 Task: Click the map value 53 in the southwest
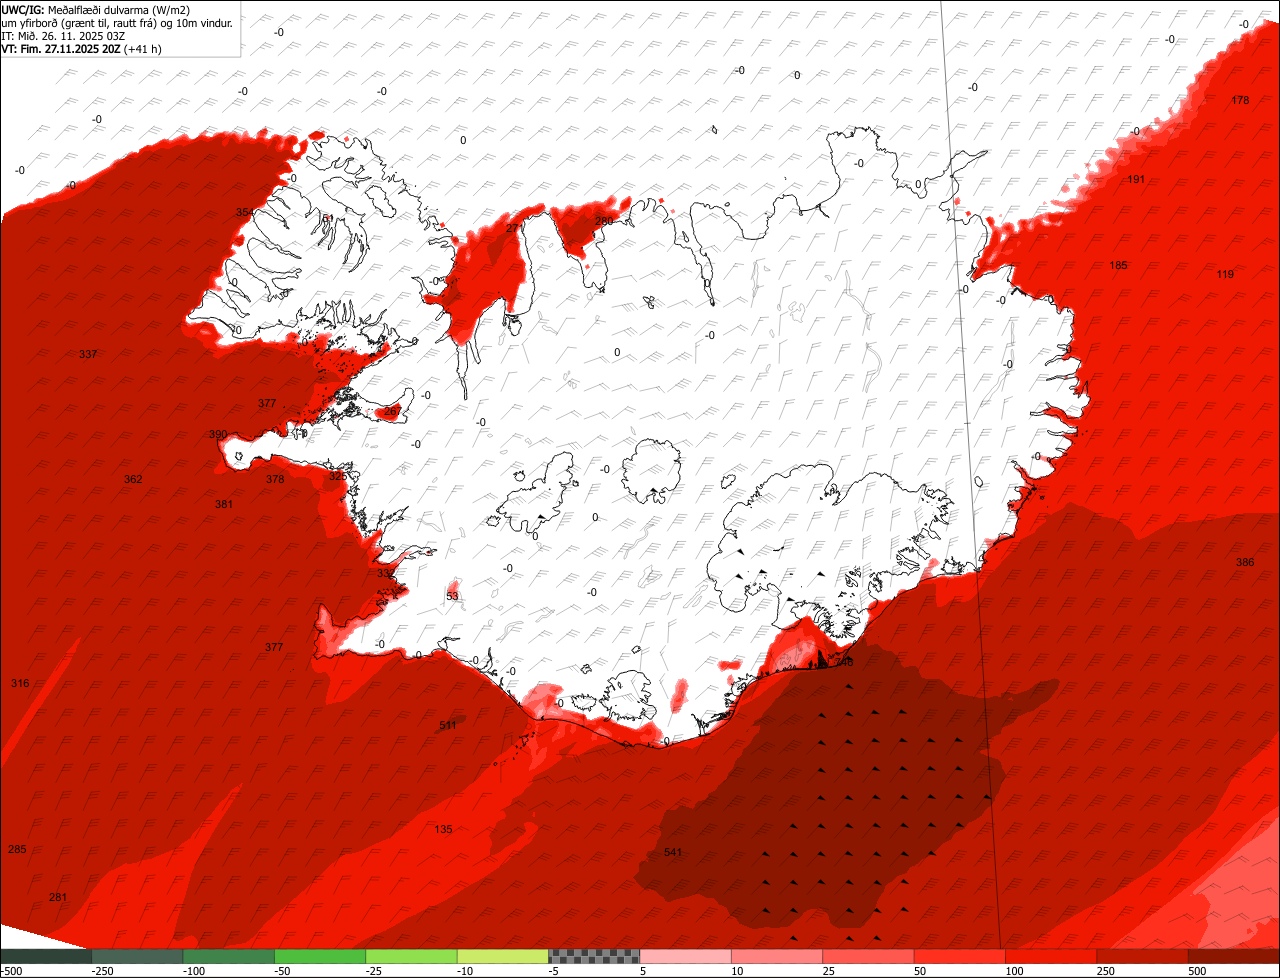point(452,596)
